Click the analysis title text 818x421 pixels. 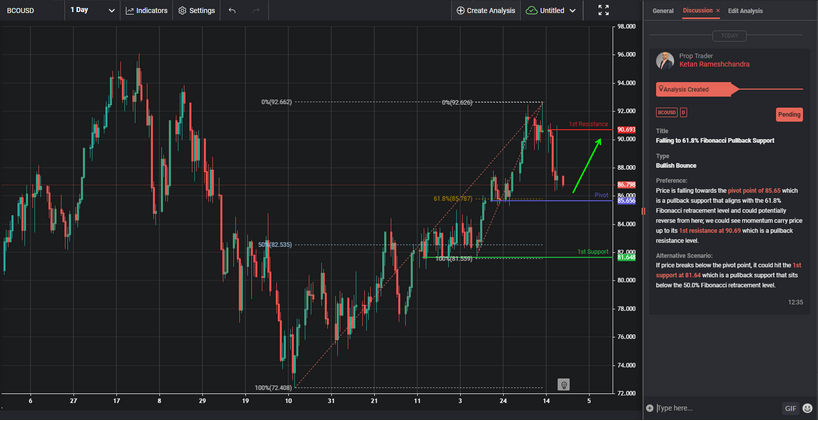click(x=715, y=140)
